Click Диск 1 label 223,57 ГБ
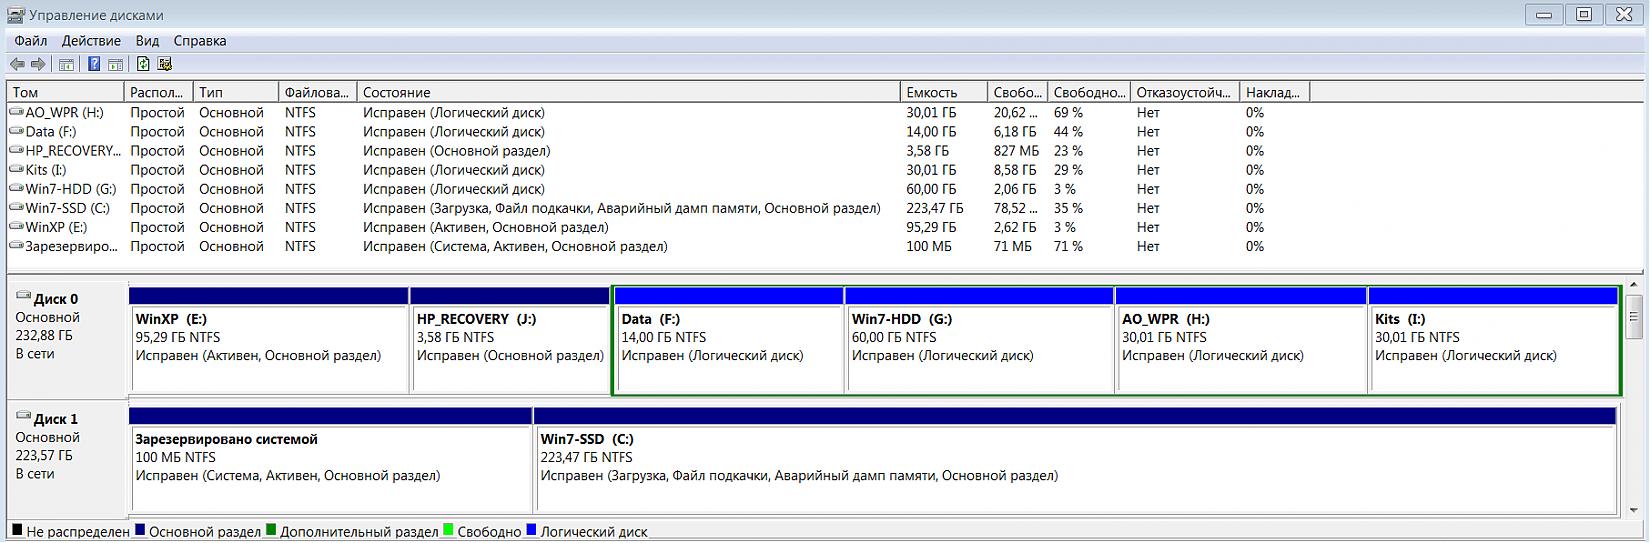The image size is (1650, 543). pos(44,455)
